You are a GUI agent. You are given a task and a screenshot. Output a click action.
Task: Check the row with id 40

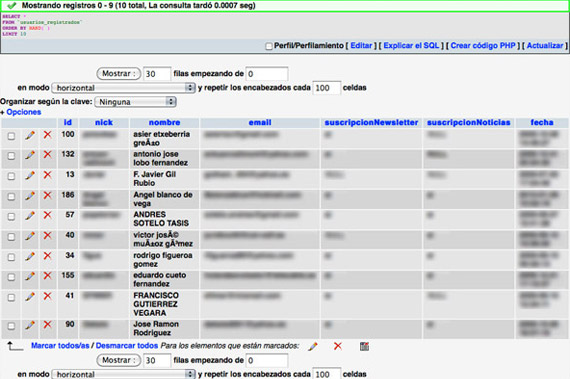[11, 237]
